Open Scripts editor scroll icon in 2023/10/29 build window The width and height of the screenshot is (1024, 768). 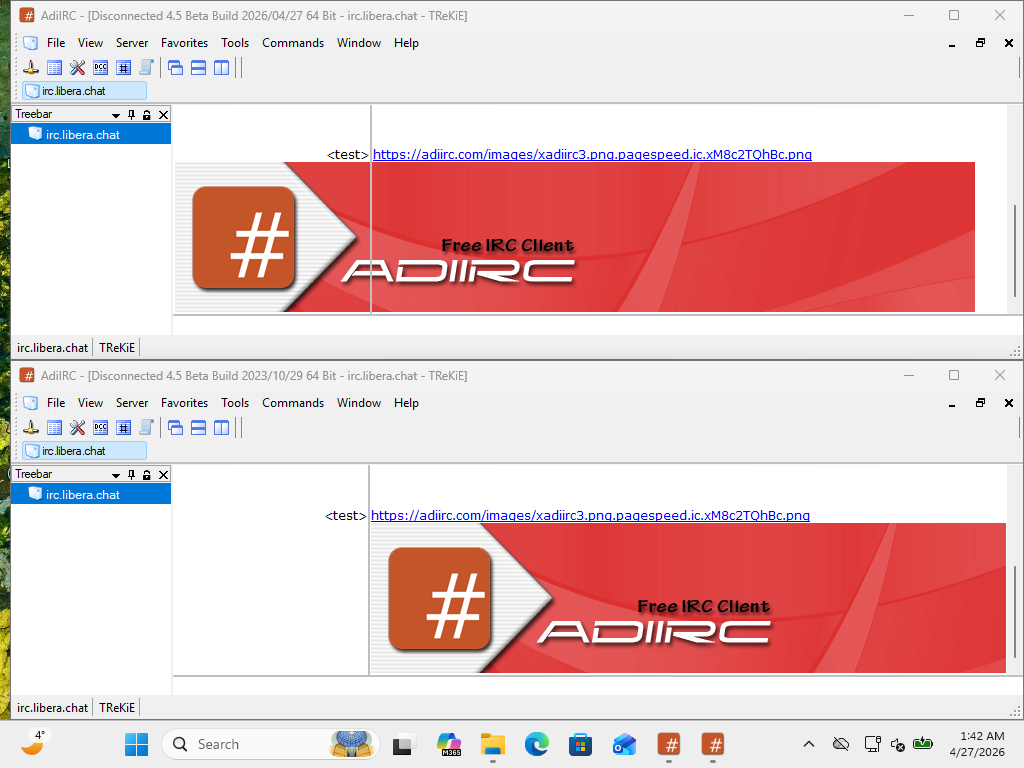(146, 428)
